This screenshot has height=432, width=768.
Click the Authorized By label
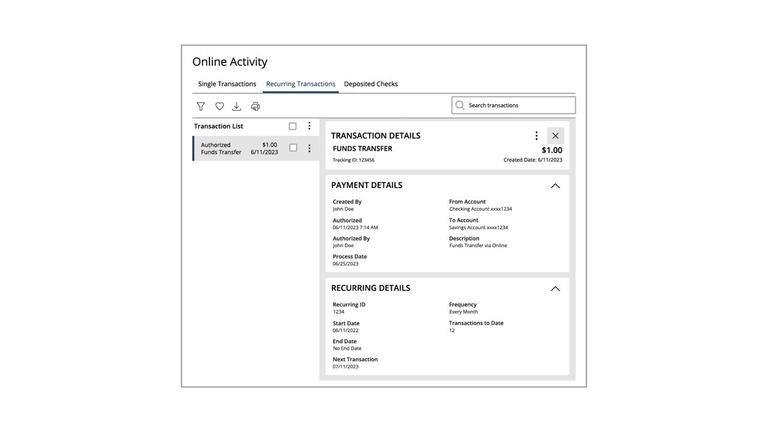click(351, 239)
